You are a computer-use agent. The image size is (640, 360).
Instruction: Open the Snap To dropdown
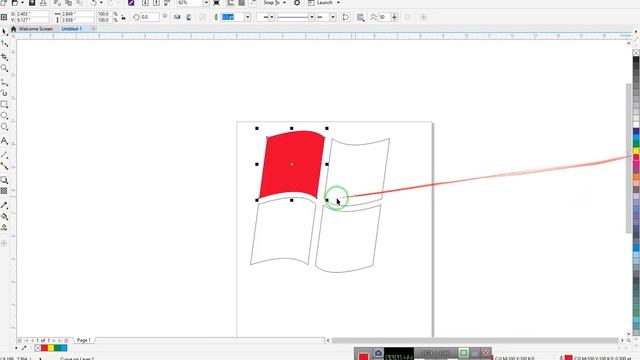coord(275,2)
